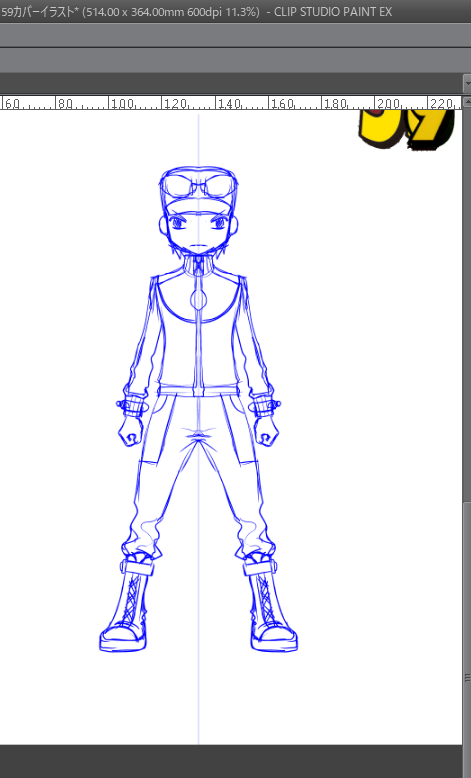Click the yellow '59' logo graphic on the canvas
The image size is (471, 778).
click(x=406, y=129)
